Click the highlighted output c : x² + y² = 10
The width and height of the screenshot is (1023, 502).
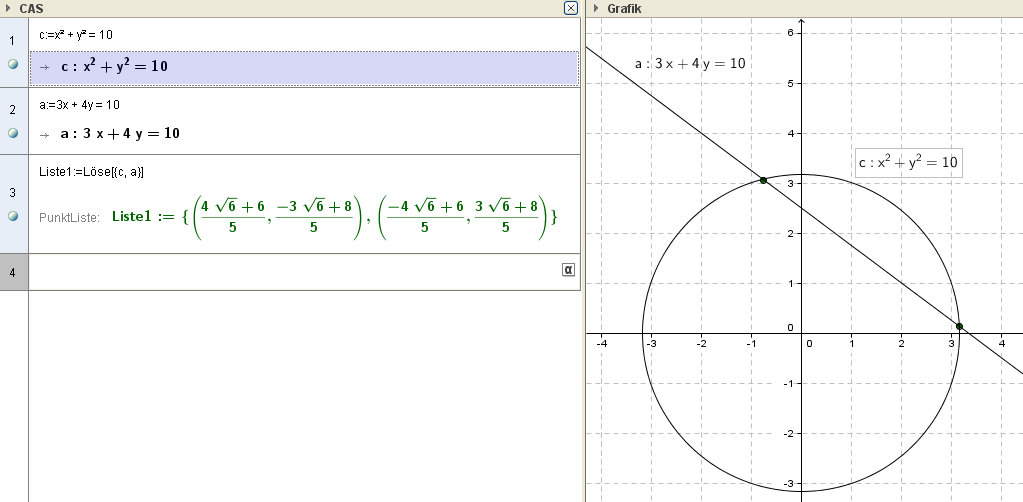(114, 67)
